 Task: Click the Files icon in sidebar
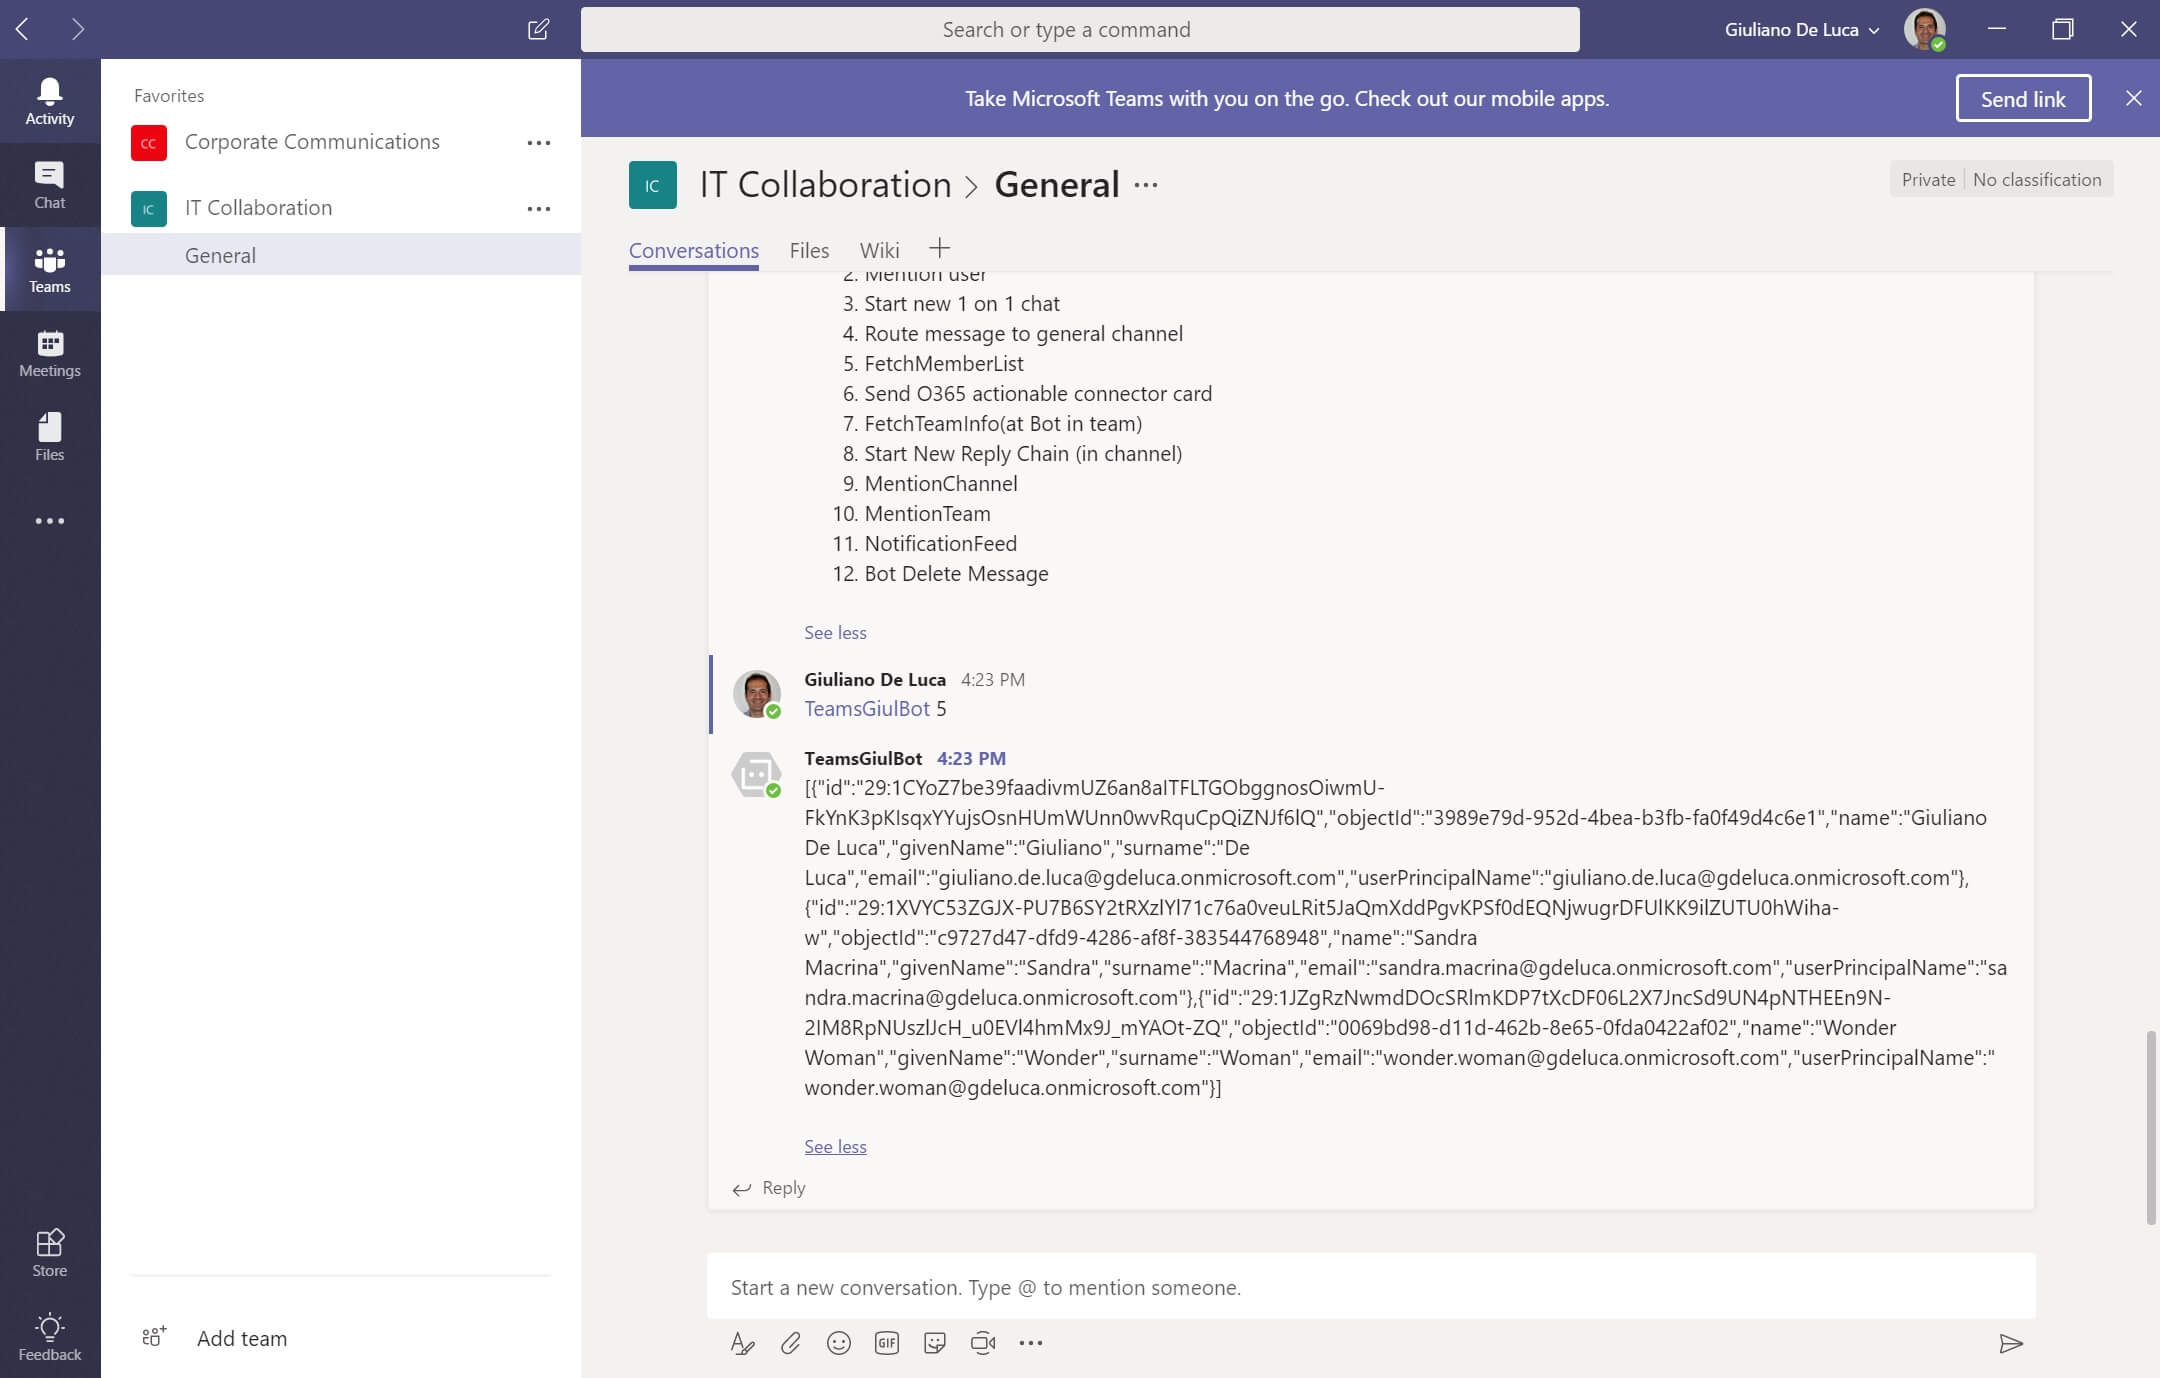click(49, 436)
